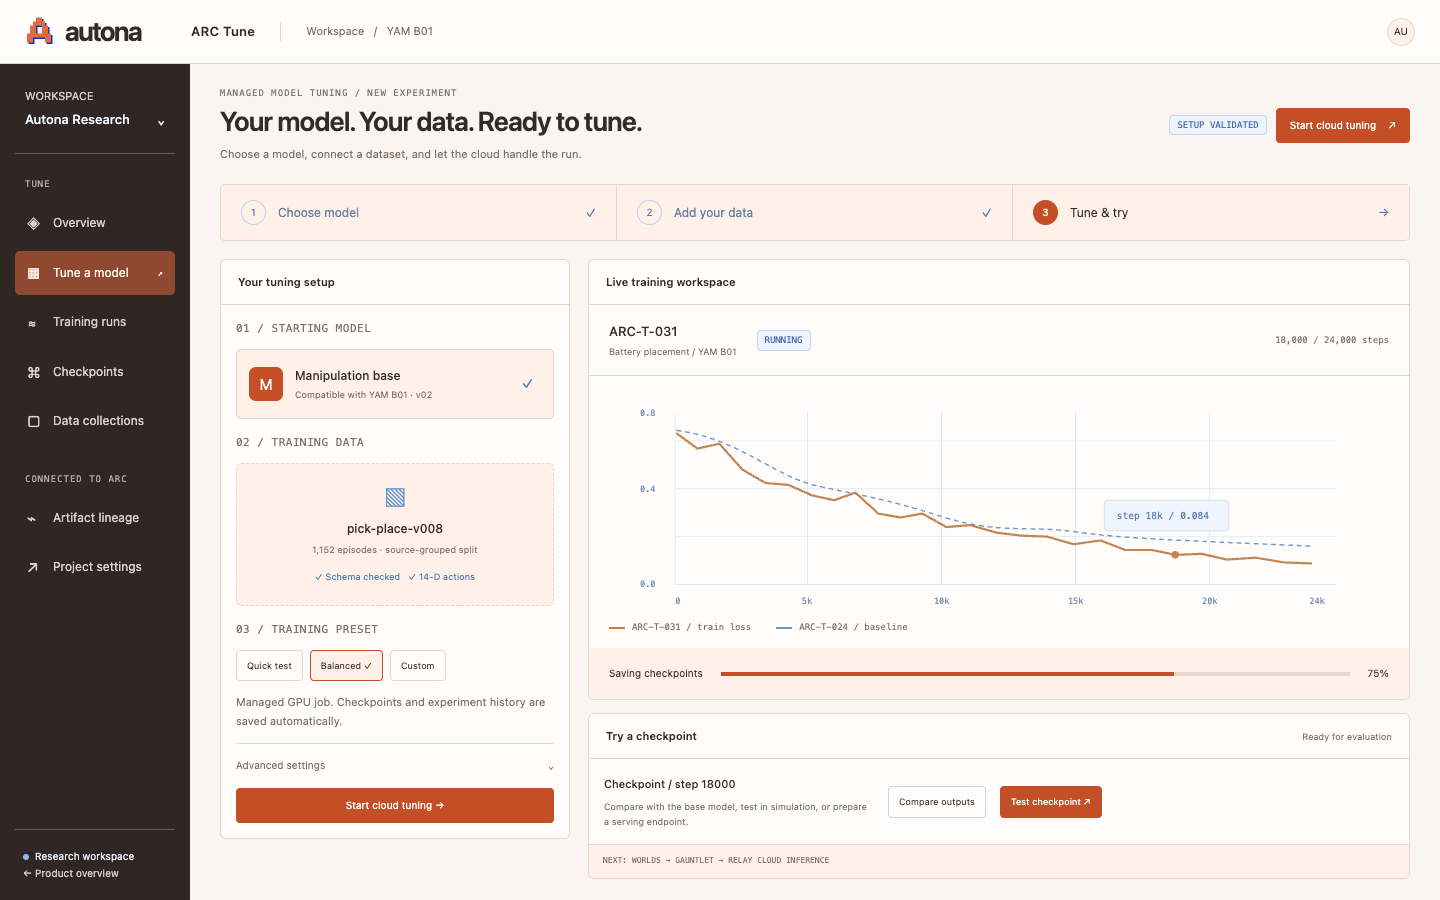Click the Saving checkpoints progress bar
Image resolution: width=1440 pixels, height=900 pixels.
(1035, 674)
